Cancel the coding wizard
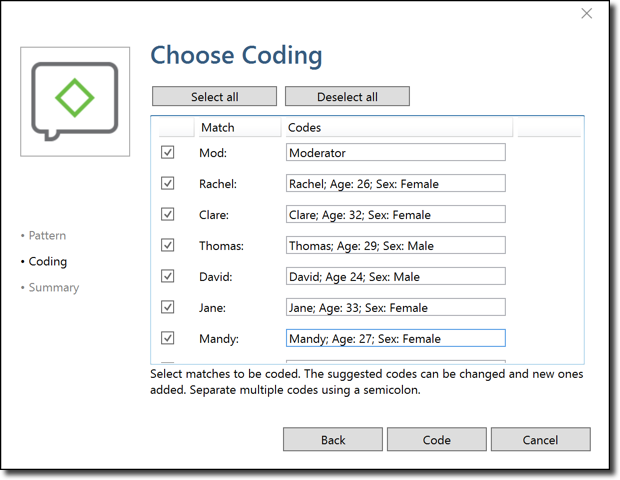620x480 pixels. point(540,440)
